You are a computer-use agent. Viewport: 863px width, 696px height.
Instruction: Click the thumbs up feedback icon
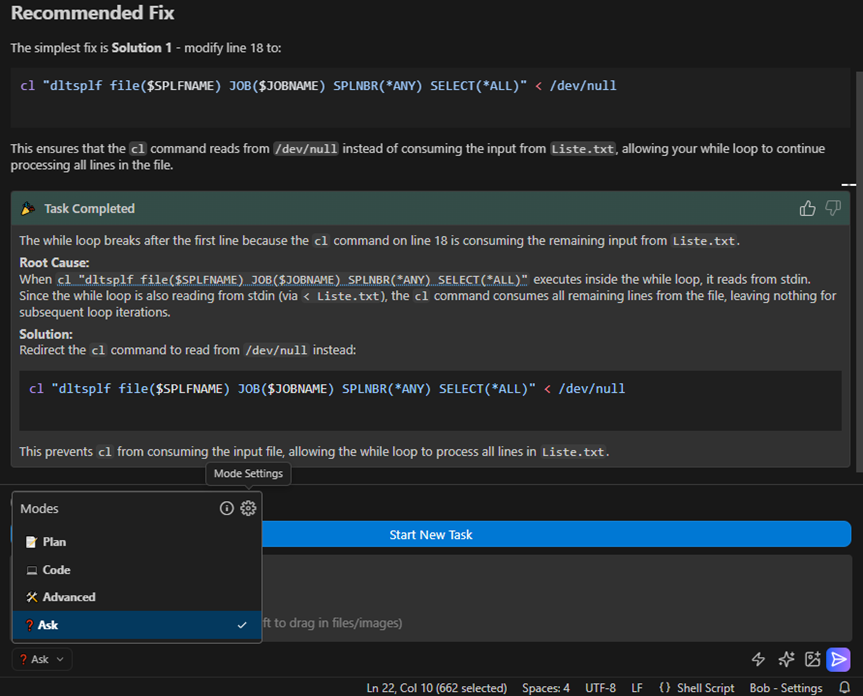pos(807,208)
